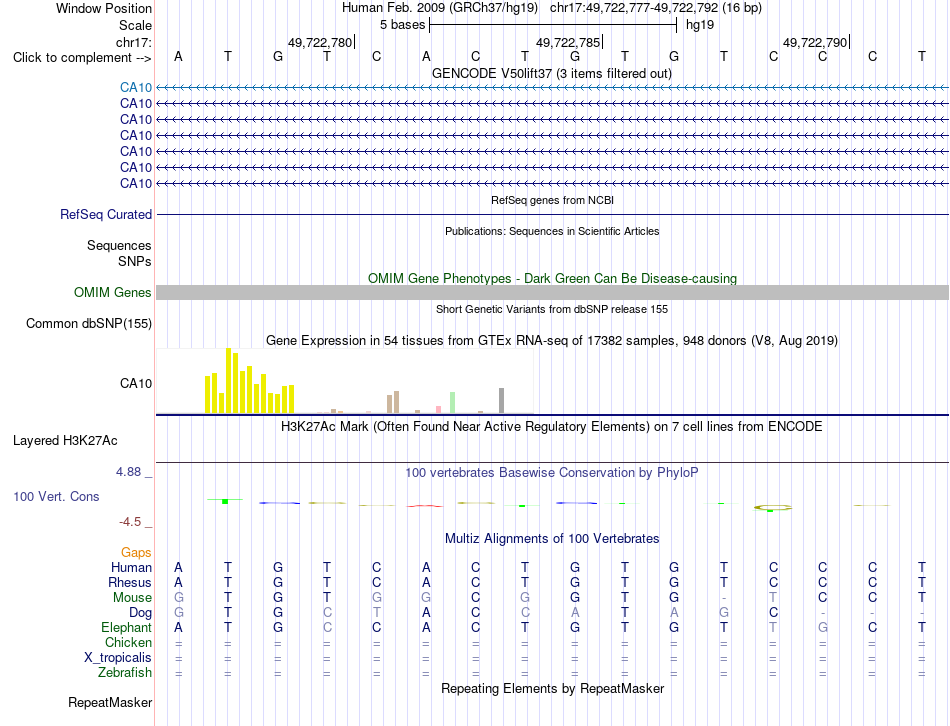Click the pink bar in the GTEx chart
Image resolution: width=950 pixels, height=726 pixels.
click(x=438, y=410)
